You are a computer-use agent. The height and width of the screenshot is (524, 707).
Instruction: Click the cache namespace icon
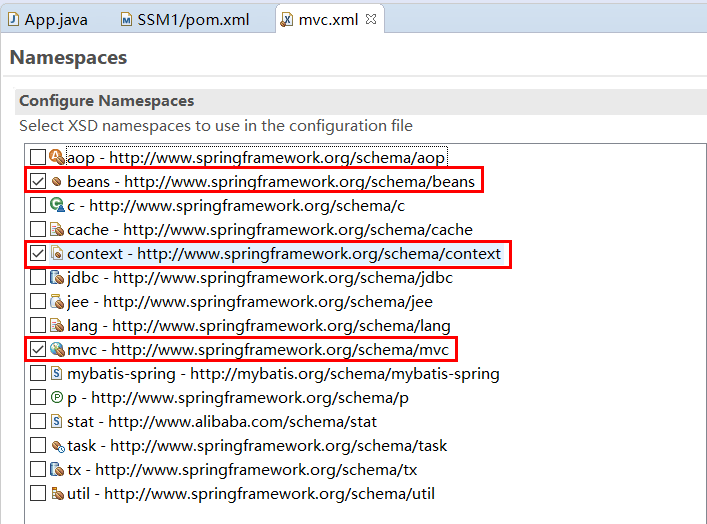pos(57,229)
